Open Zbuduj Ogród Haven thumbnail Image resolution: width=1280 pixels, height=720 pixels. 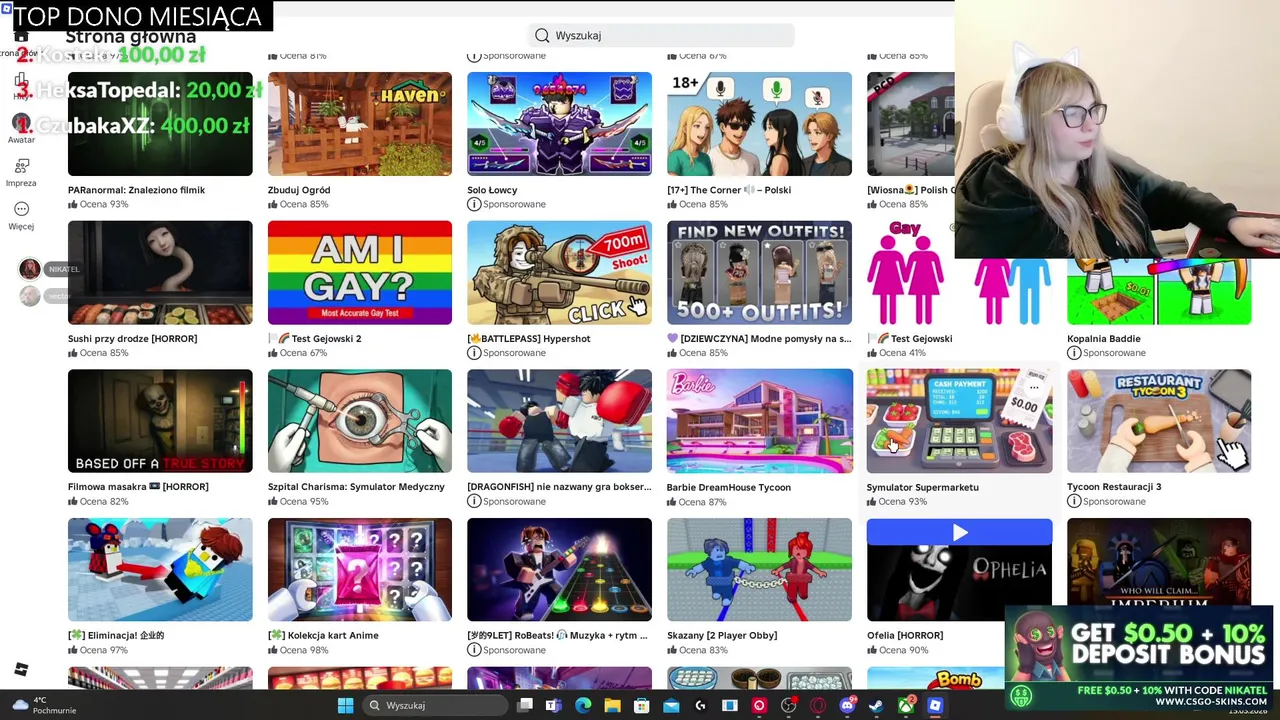[x=360, y=124]
